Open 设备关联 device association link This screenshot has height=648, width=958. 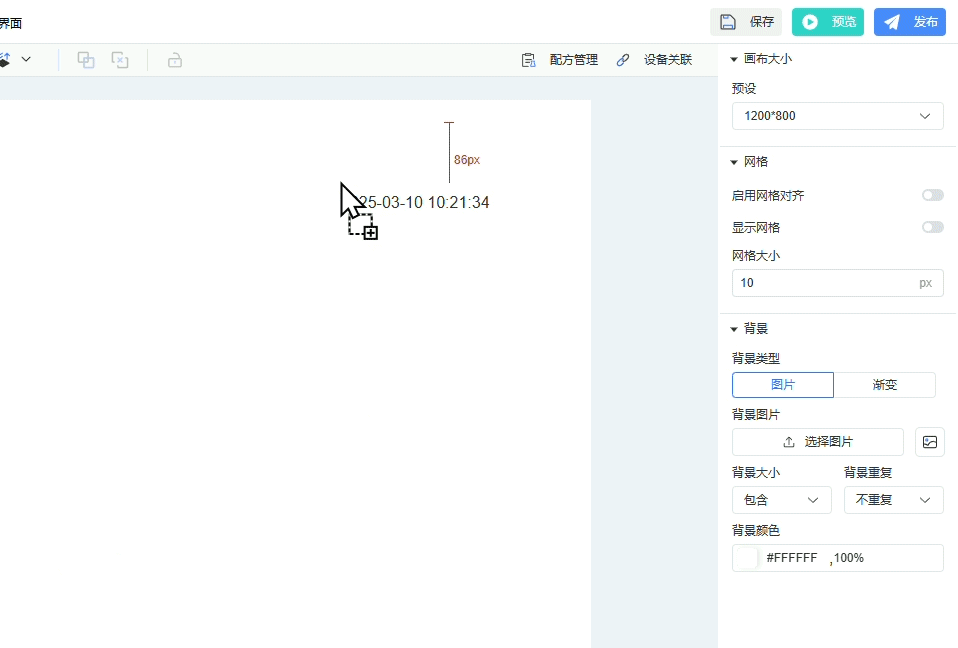tap(655, 60)
